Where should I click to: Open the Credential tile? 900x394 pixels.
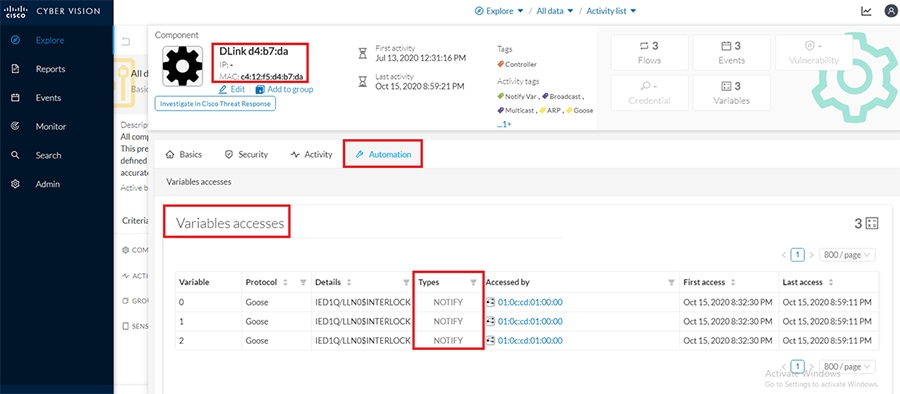pos(649,92)
